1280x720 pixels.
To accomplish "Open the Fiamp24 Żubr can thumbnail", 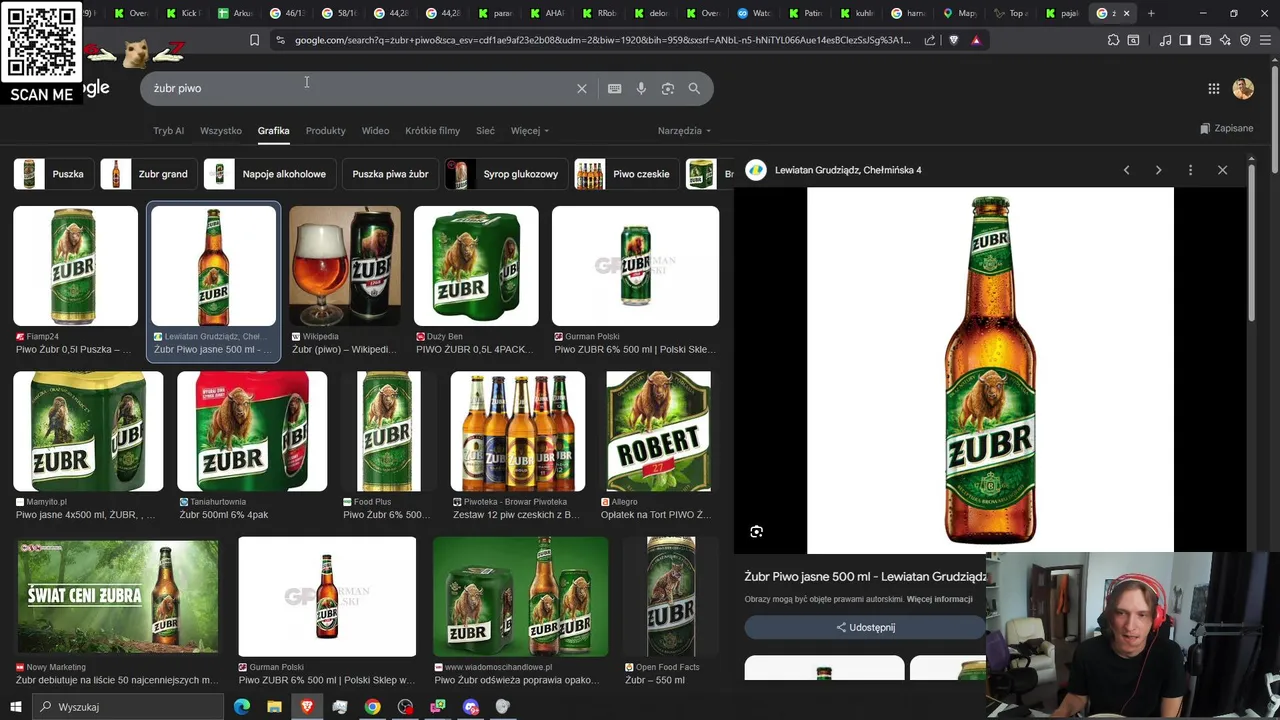I will click(x=75, y=266).
